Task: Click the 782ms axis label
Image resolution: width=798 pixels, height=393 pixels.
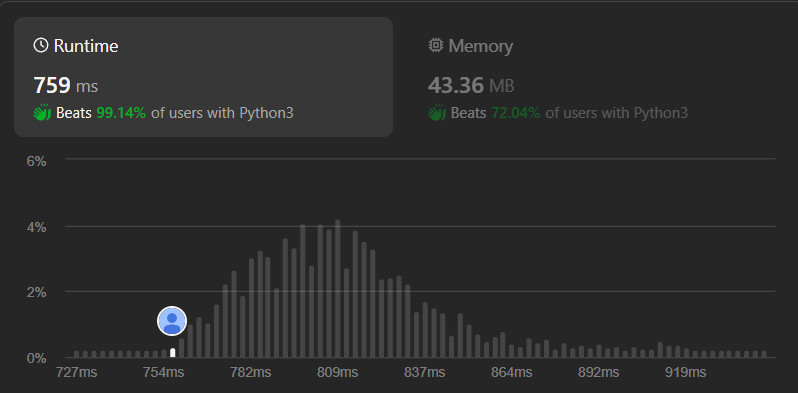Action: (x=250, y=373)
